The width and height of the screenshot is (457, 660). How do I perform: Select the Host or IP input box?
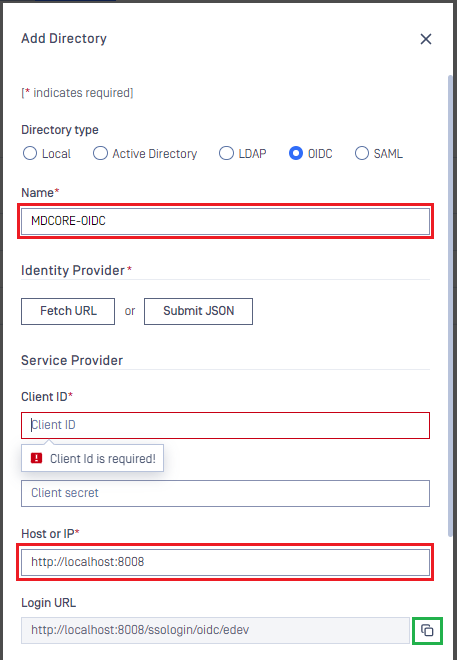click(x=226, y=562)
